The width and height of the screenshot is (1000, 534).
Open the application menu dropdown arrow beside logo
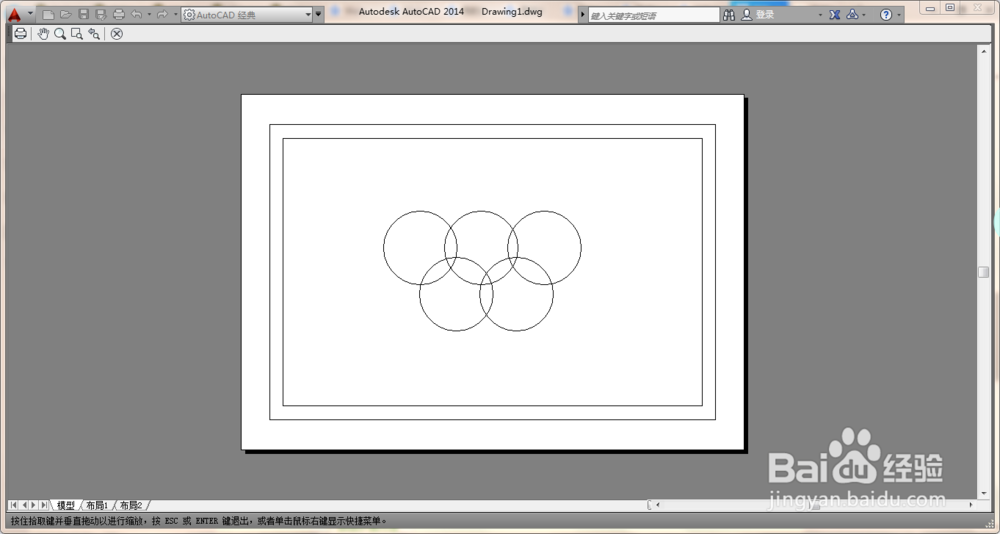coord(30,14)
